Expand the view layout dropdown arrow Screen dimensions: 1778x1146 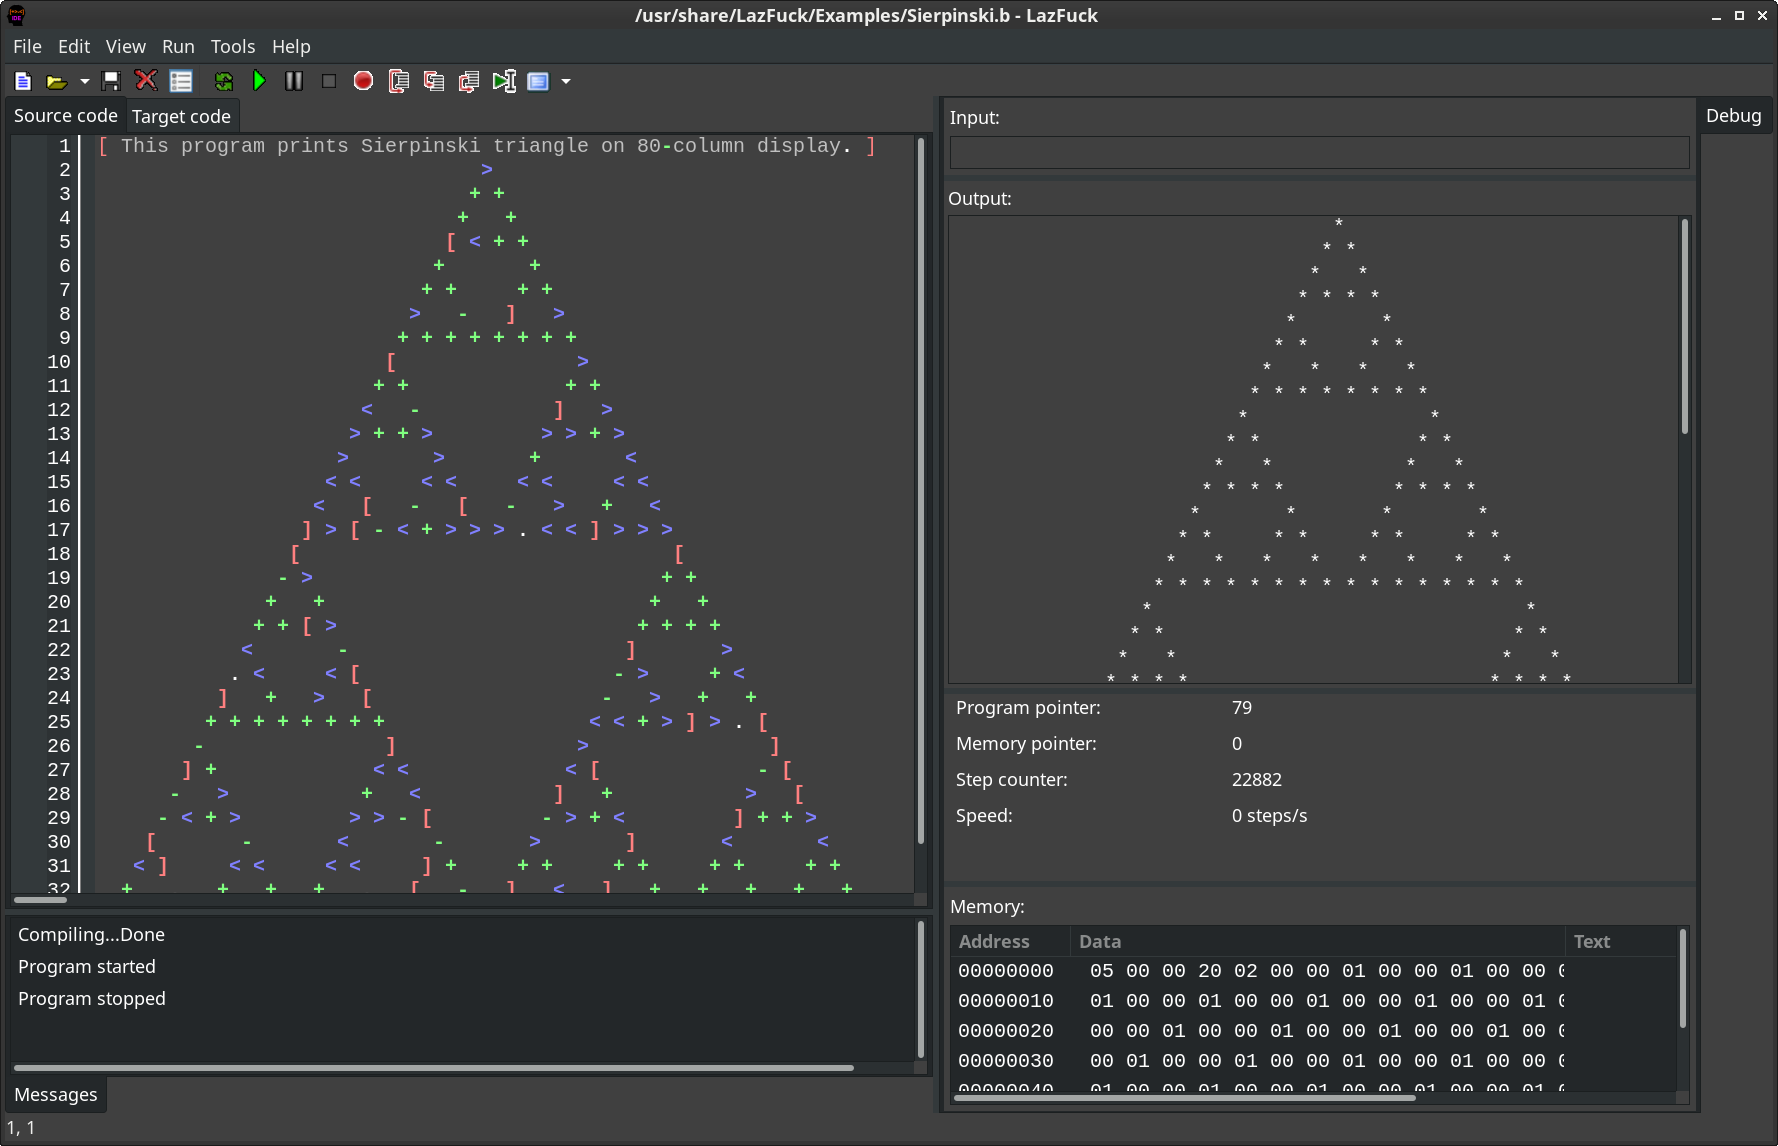click(x=566, y=81)
